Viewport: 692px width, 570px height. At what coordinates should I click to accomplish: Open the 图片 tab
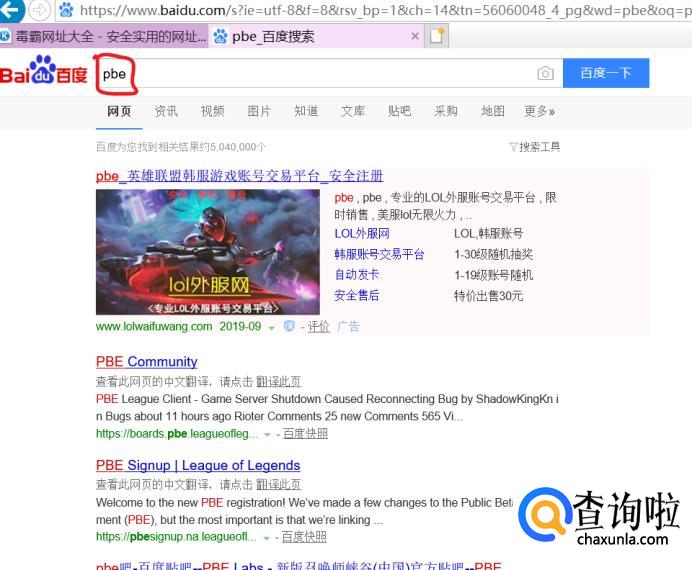click(x=259, y=111)
